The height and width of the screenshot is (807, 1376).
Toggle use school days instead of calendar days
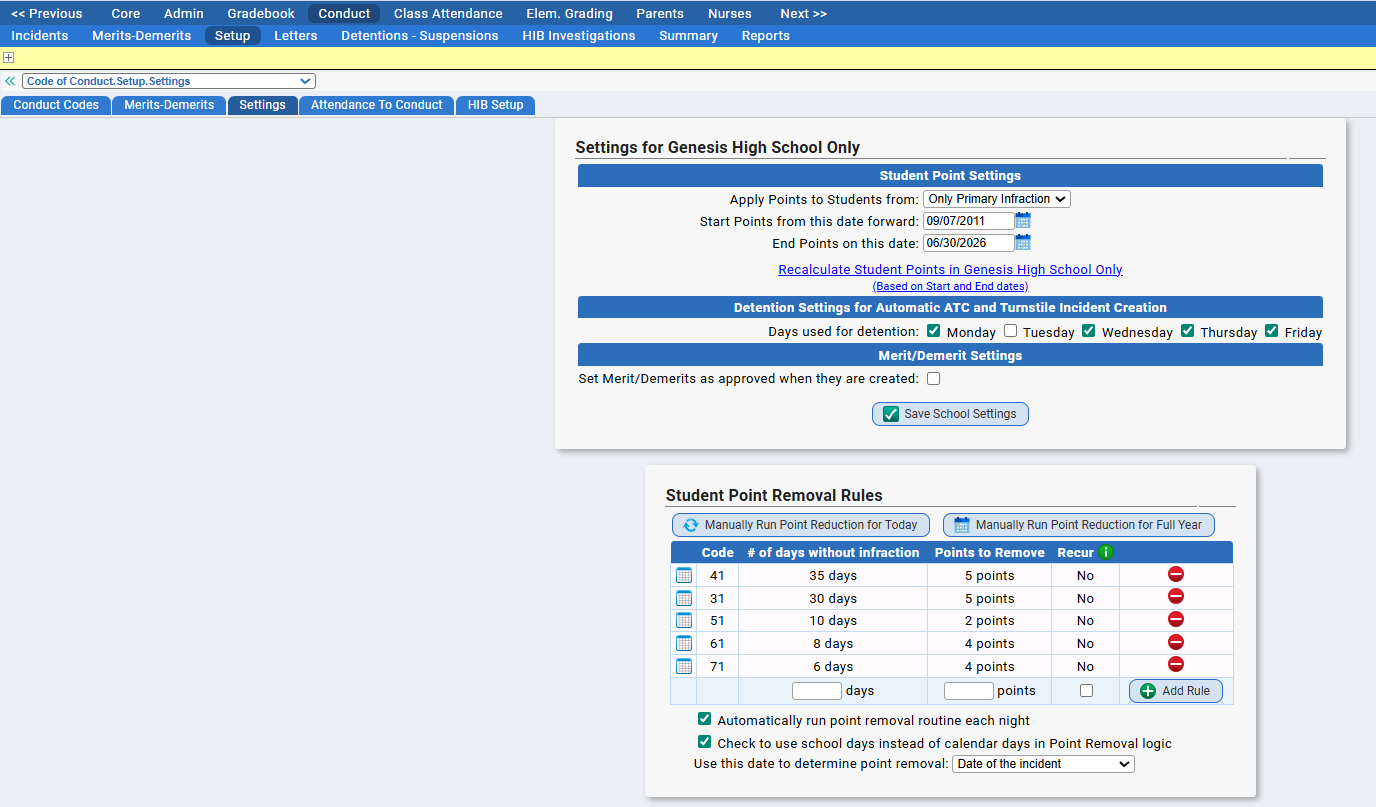[704, 742]
